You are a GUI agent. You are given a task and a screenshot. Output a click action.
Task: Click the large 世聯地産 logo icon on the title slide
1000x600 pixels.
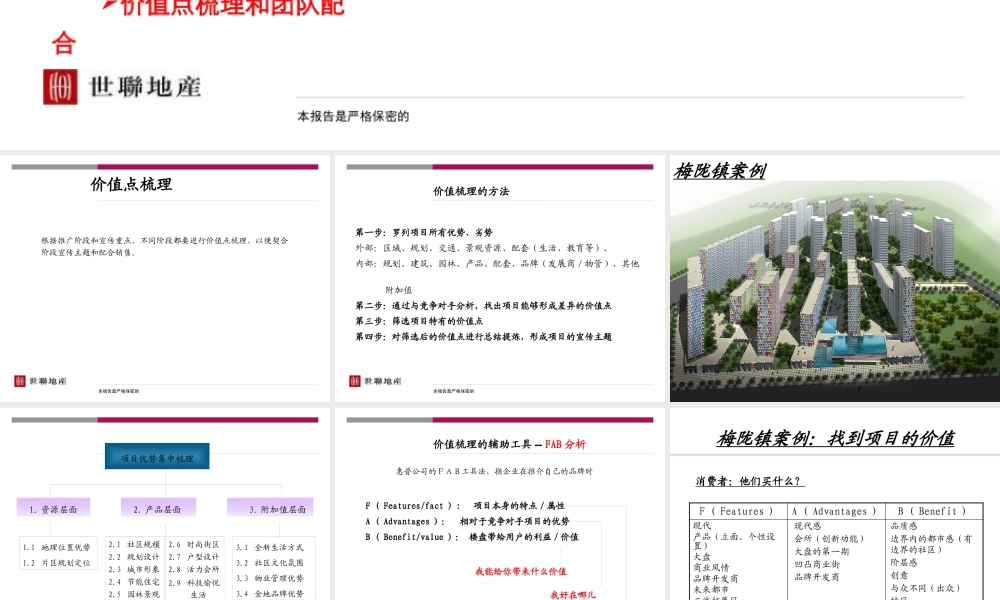click(61, 87)
